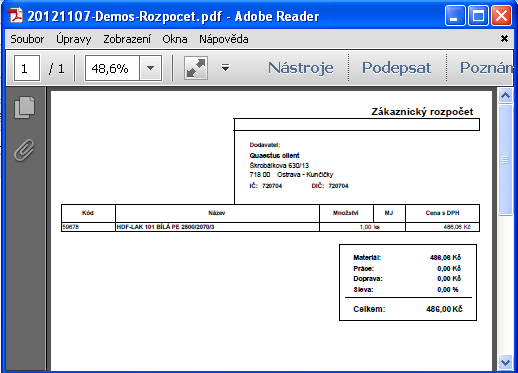Open the Poznámky pane button
518x373 pixels.
tap(486, 68)
